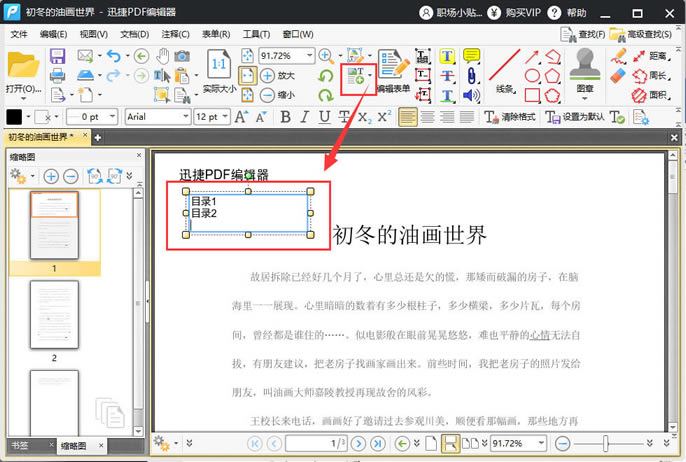686x462 pixels.
Task: Click the save floppy disk icon
Action: [58, 56]
